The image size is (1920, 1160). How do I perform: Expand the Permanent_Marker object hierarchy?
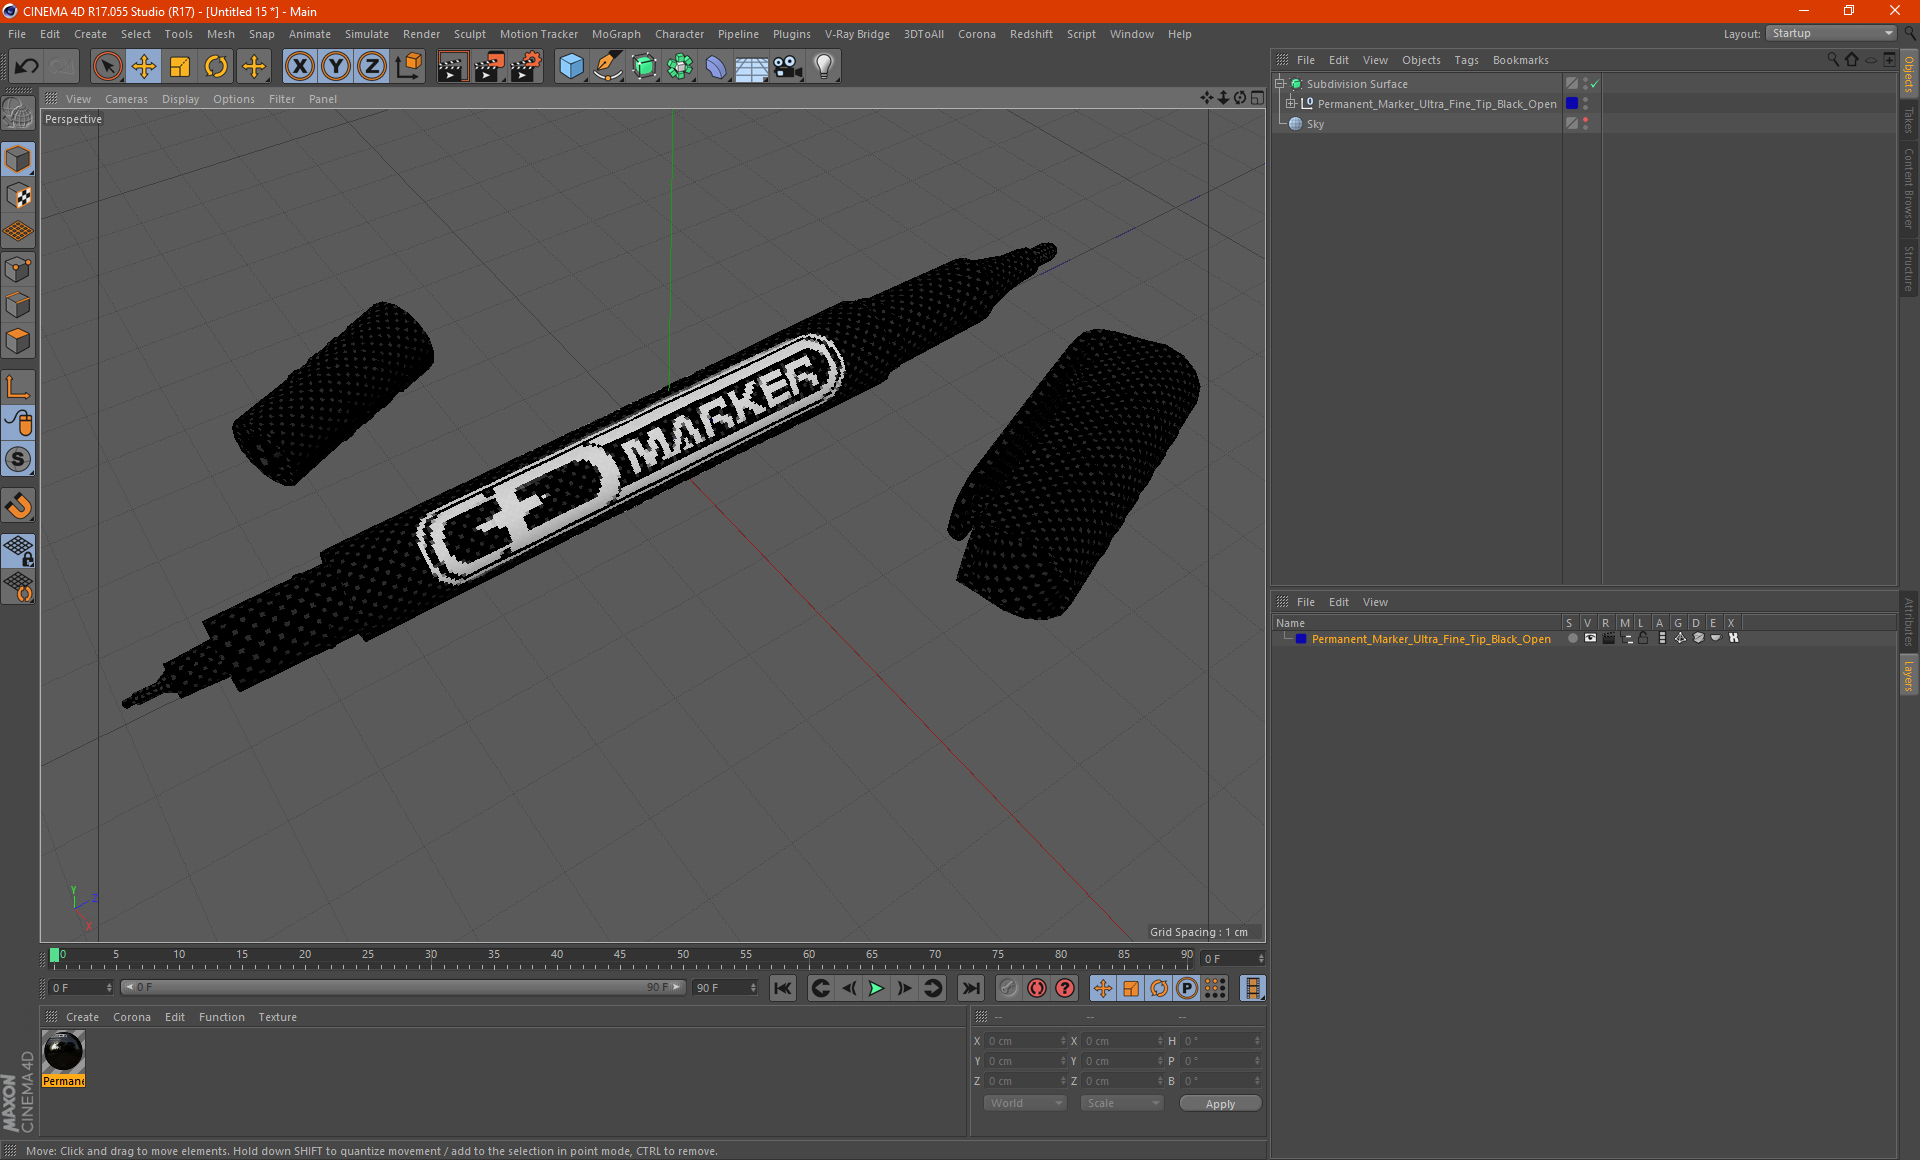pos(1291,104)
